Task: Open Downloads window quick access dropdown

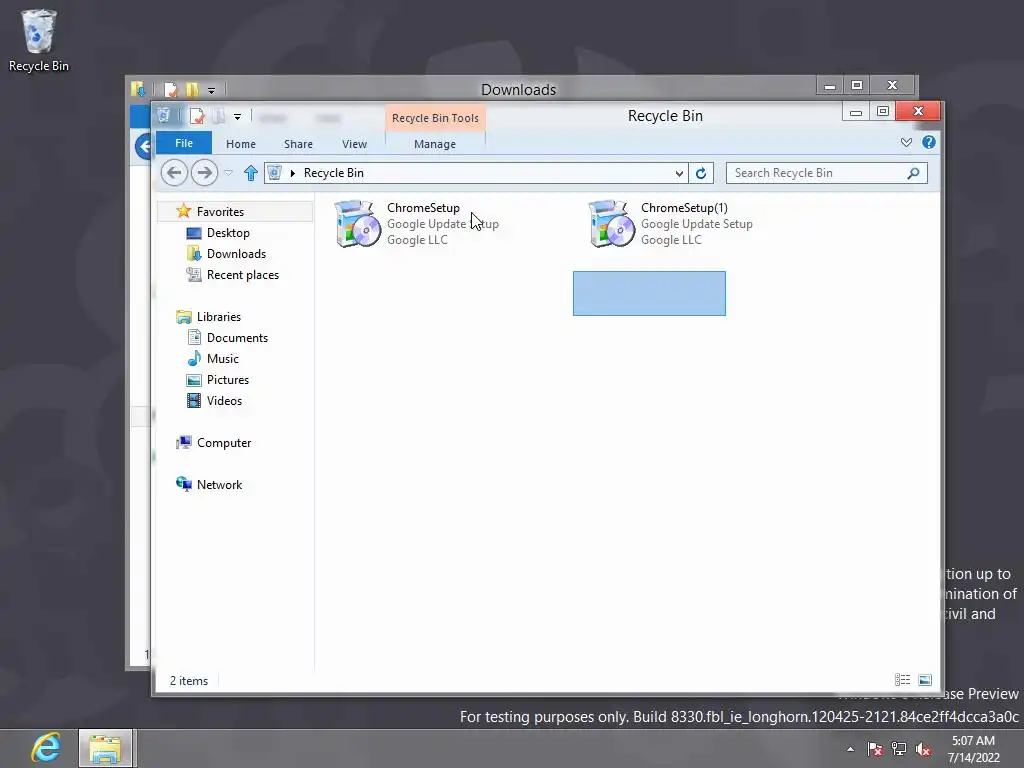Action: pyautogui.click(x=211, y=90)
